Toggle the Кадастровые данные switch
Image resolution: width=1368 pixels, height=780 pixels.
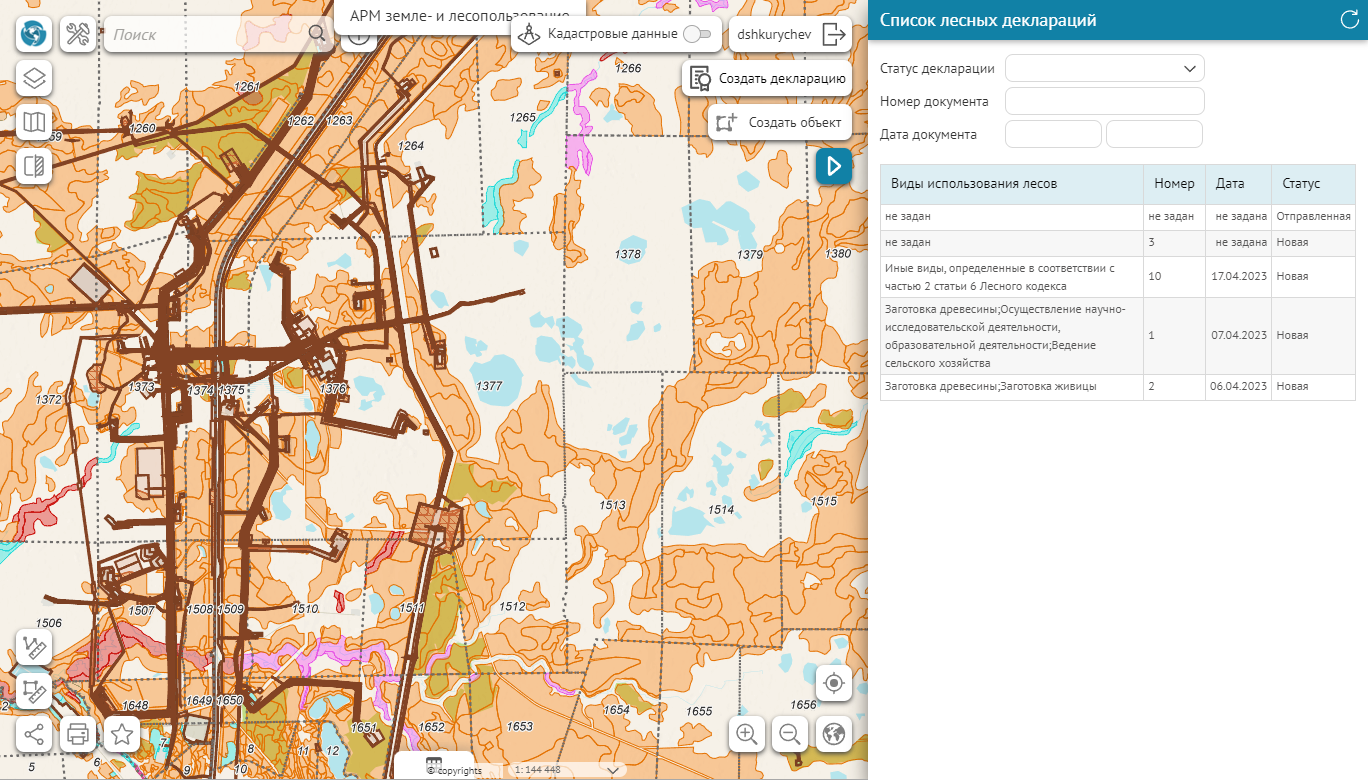pyautogui.click(x=696, y=34)
